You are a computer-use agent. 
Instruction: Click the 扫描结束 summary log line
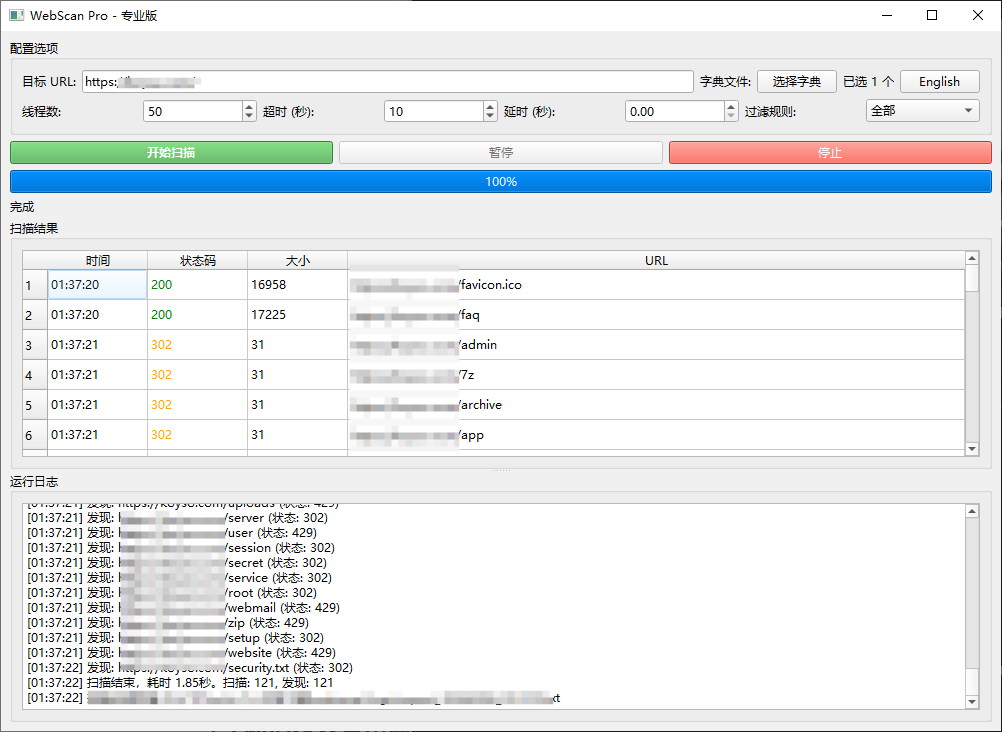(x=180, y=683)
